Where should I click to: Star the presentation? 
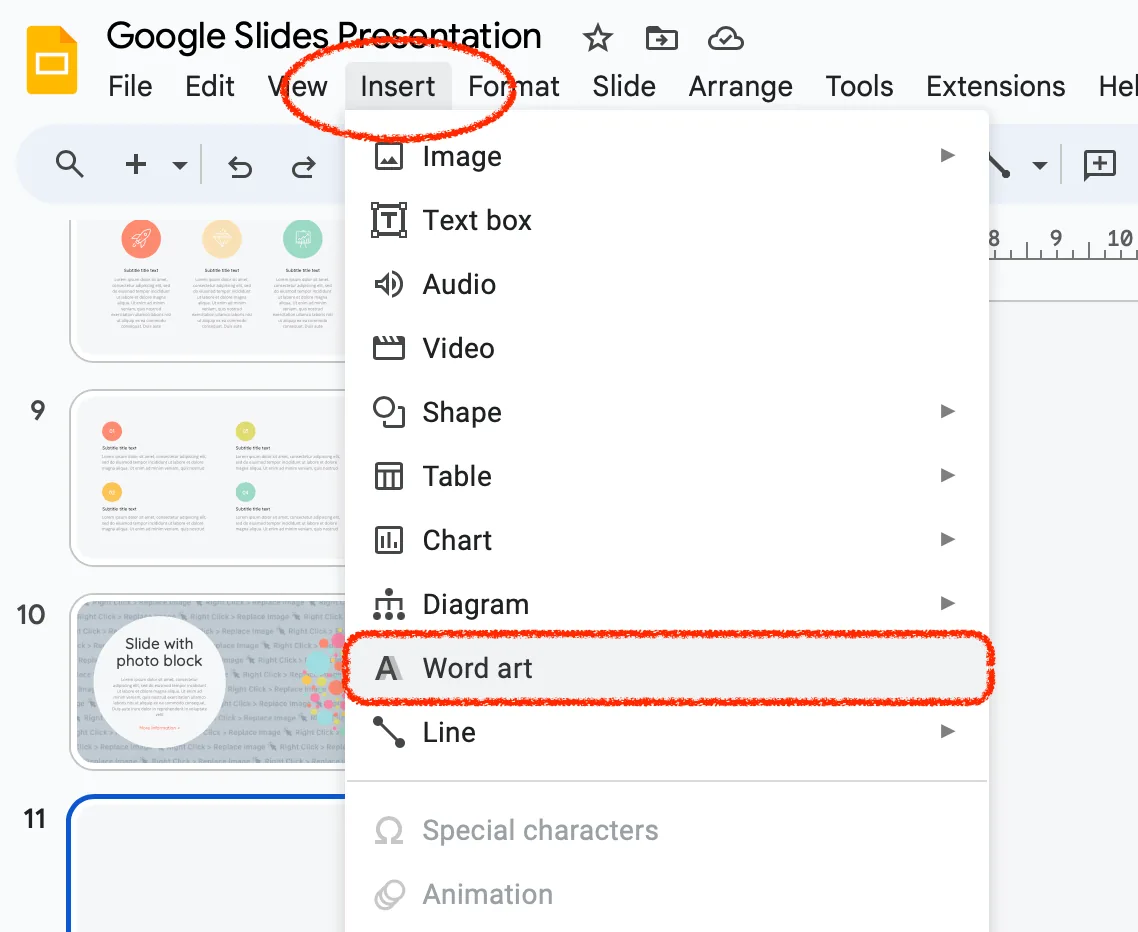click(x=598, y=38)
